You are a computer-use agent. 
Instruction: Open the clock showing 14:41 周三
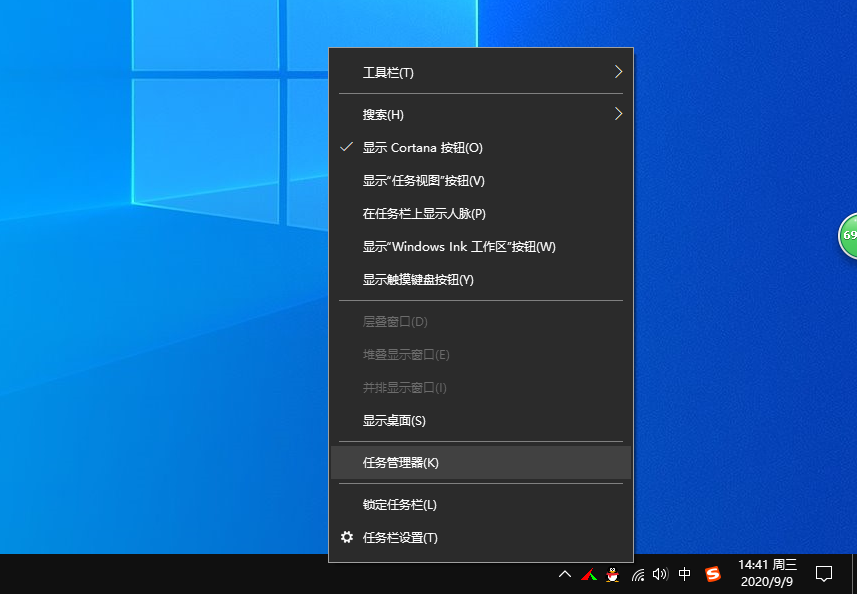767,573
